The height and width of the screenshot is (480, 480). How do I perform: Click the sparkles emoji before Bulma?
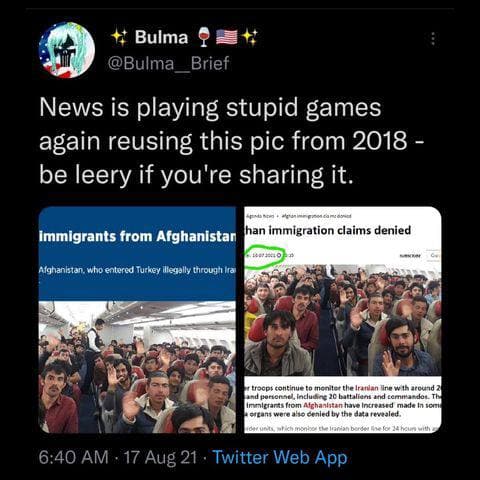(x=119, y=37)
